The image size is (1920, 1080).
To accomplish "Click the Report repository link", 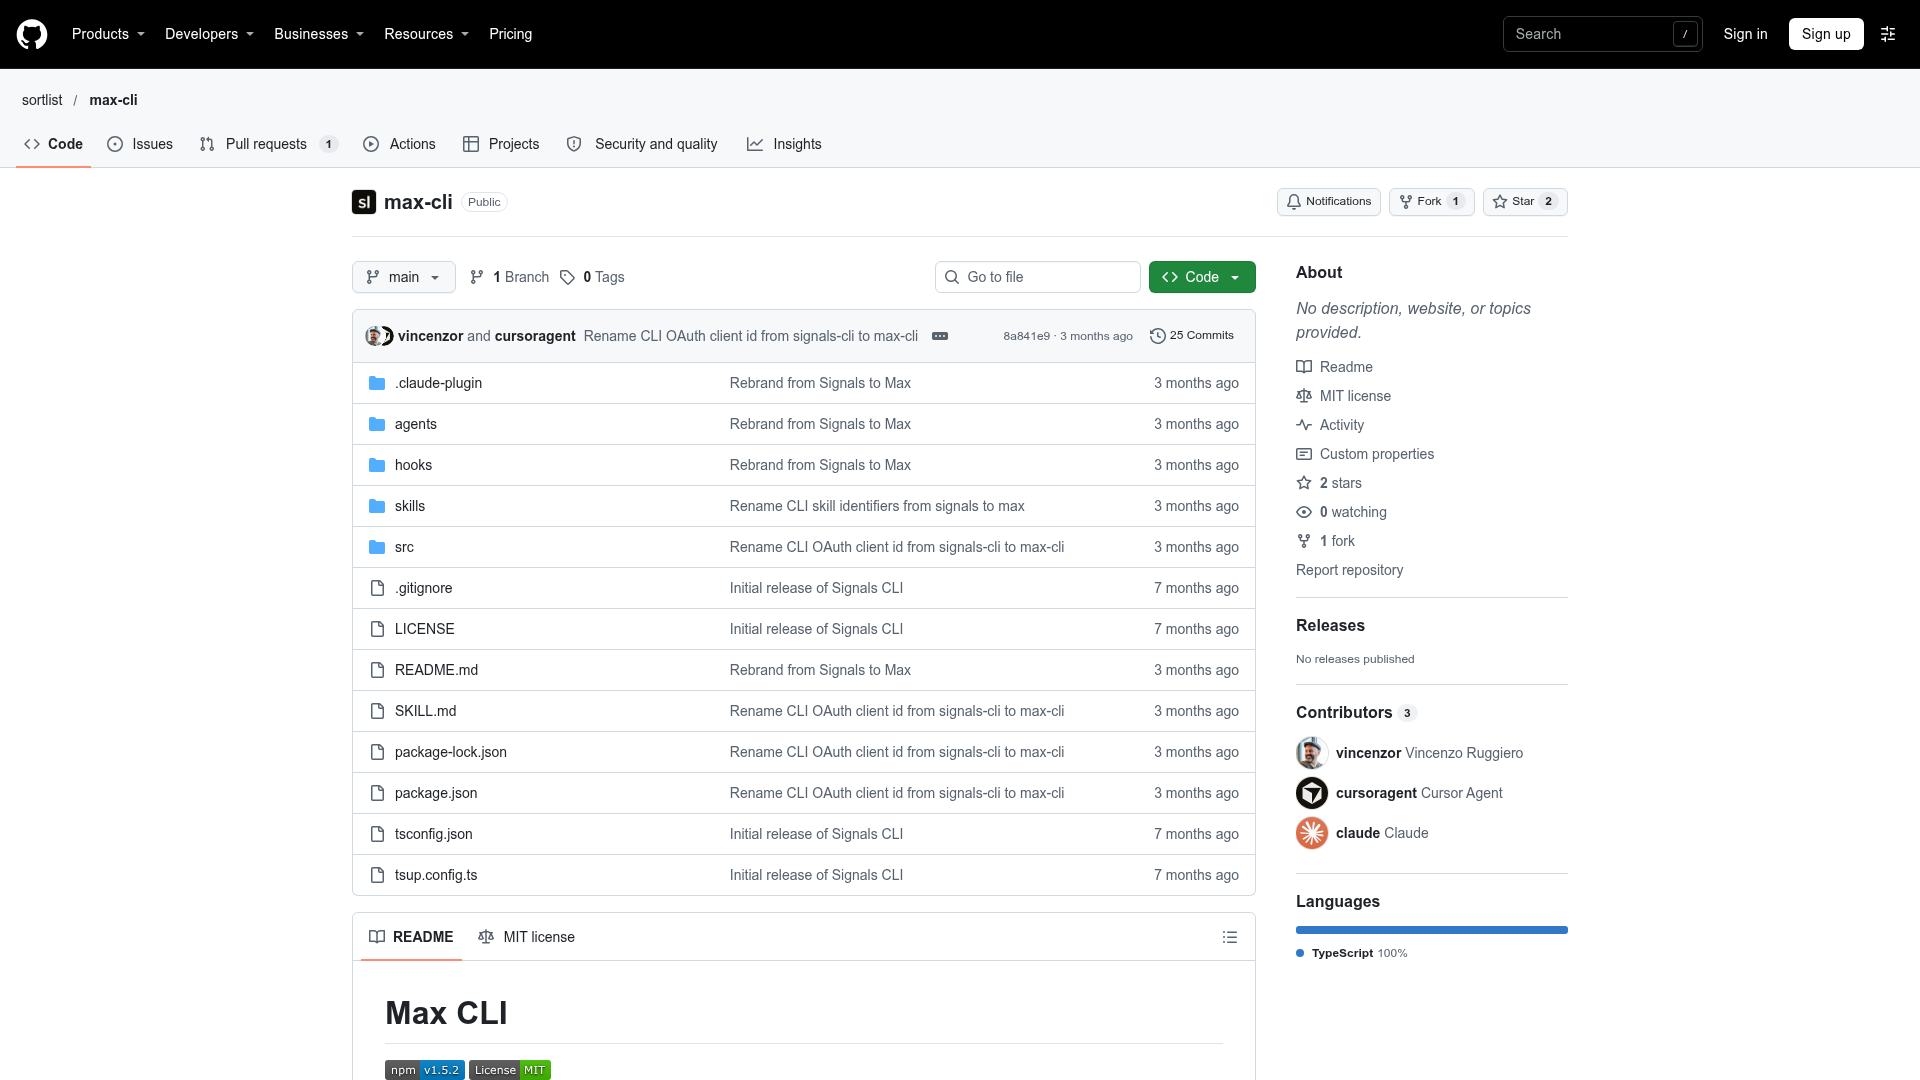I will click(x=1349, y=570).
